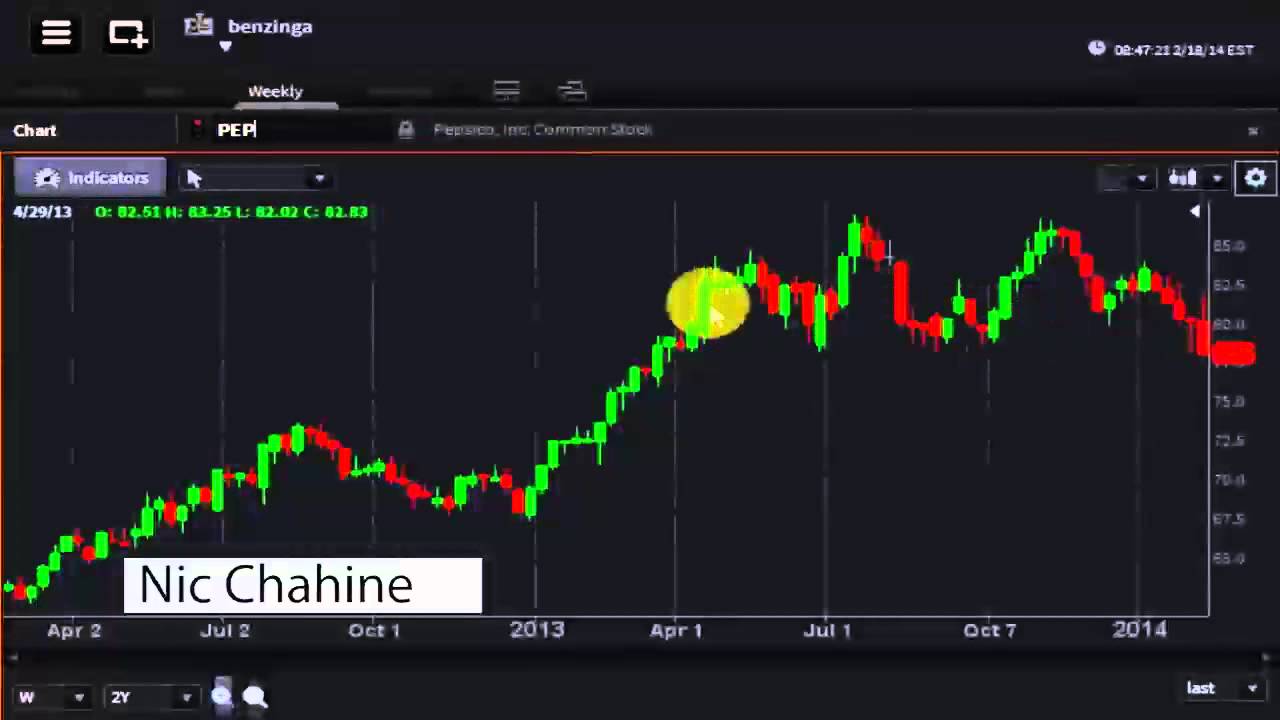The image size is (1280, 720).
Task: Click the Apr 2 date axis label
Action: [74, 630]
